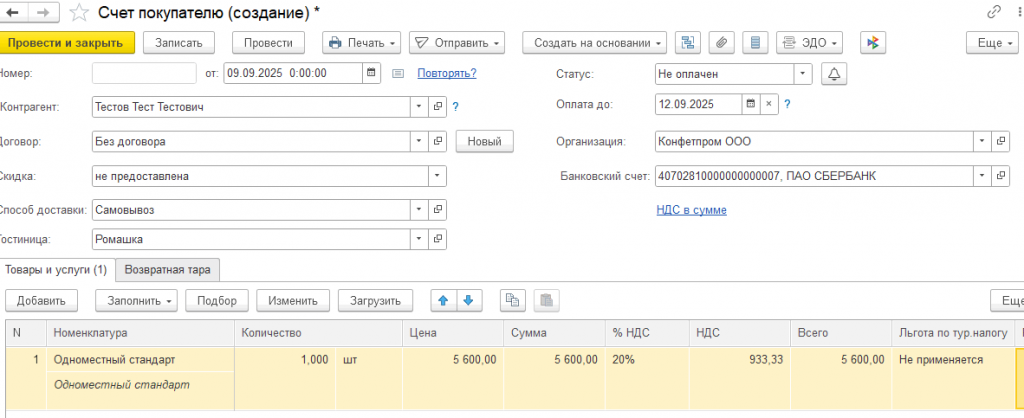1024x418 pixels.
Task: Open document structure/related documents icon
Action: [x=688, y=43]
